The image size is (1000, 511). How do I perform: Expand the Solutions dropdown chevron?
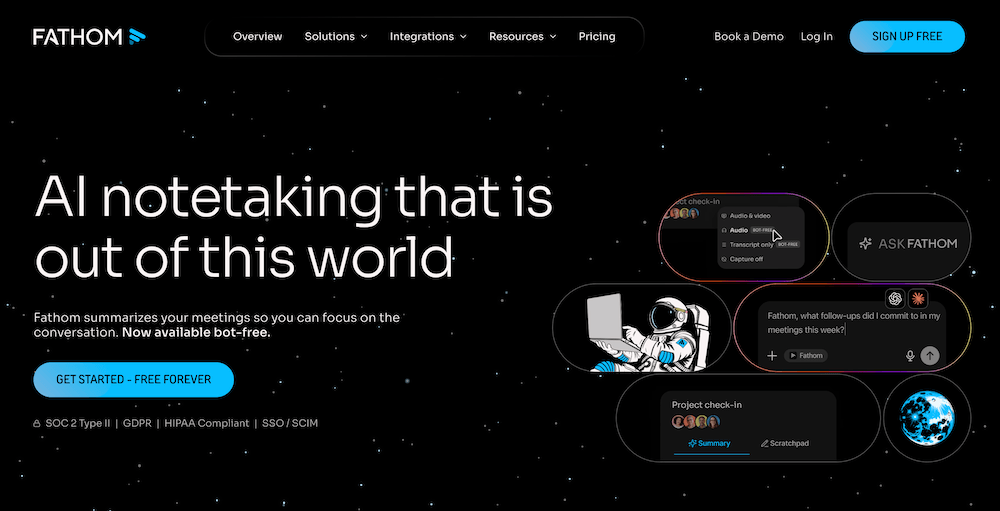click(364, 37)
